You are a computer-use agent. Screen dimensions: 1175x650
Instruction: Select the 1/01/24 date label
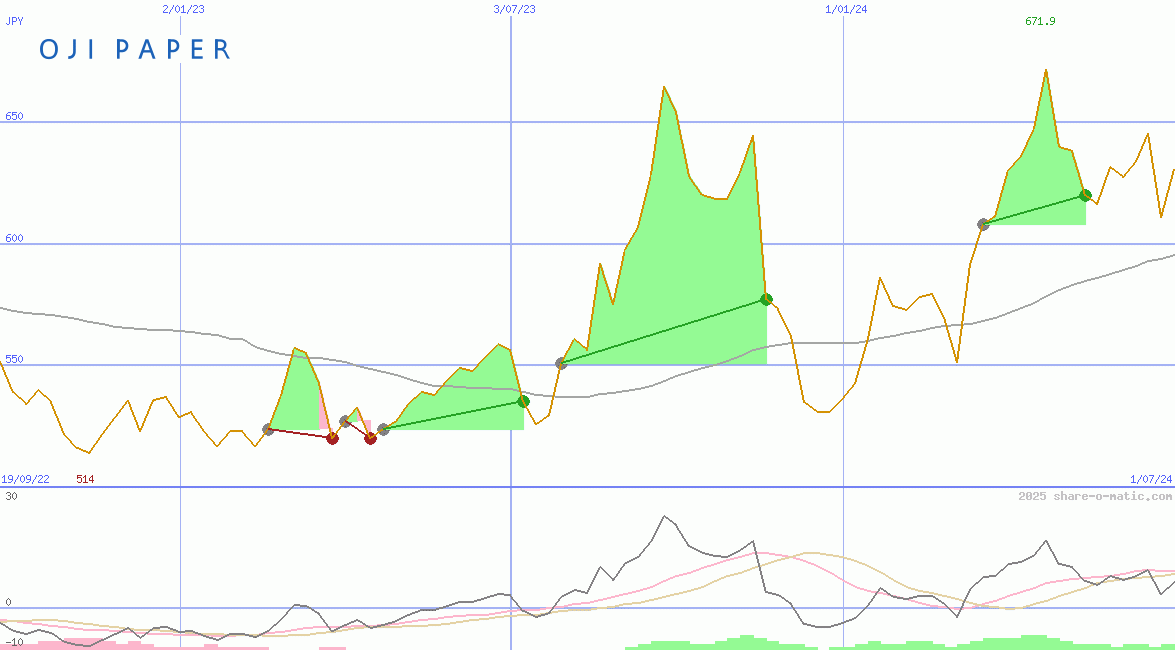coord(846,9)
